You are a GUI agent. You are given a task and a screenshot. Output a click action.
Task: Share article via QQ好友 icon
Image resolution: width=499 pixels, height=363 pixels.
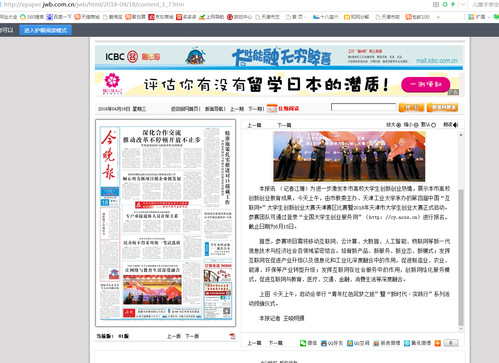click(324, 343)
